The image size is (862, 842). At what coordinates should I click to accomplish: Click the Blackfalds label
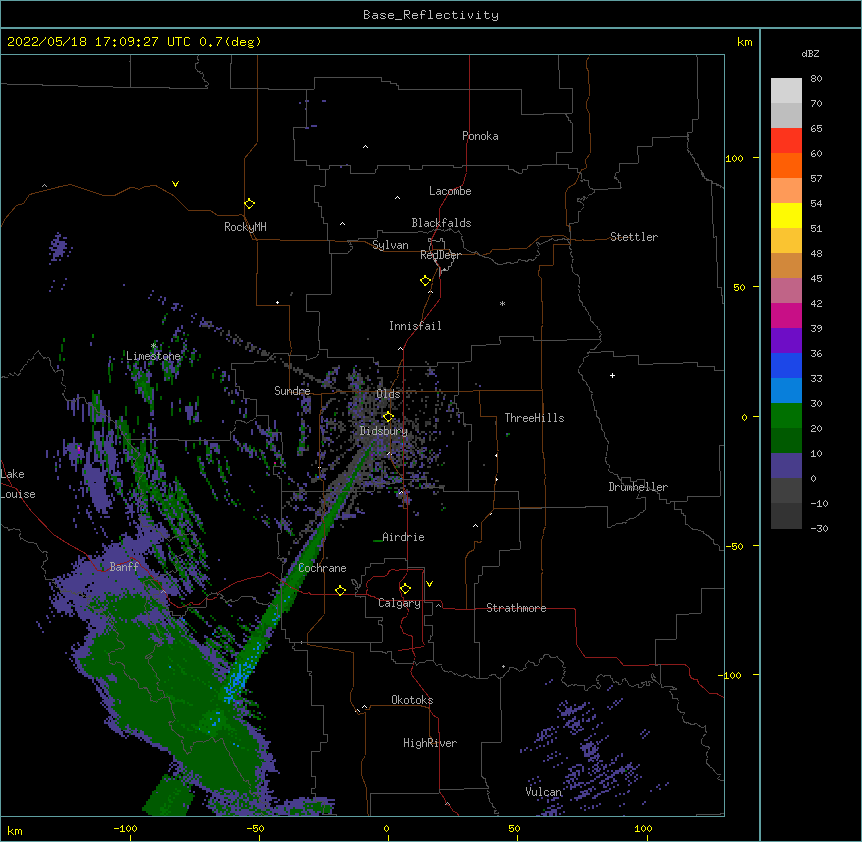click(441, 223)
